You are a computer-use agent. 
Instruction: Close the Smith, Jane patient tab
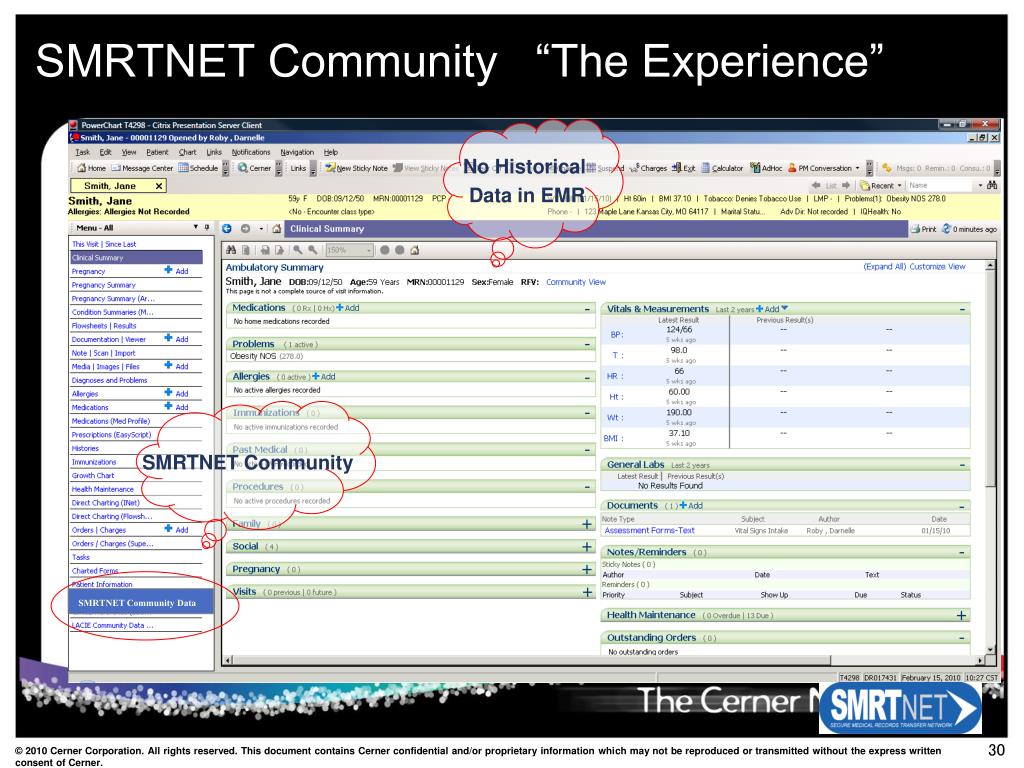click(159, 186)
